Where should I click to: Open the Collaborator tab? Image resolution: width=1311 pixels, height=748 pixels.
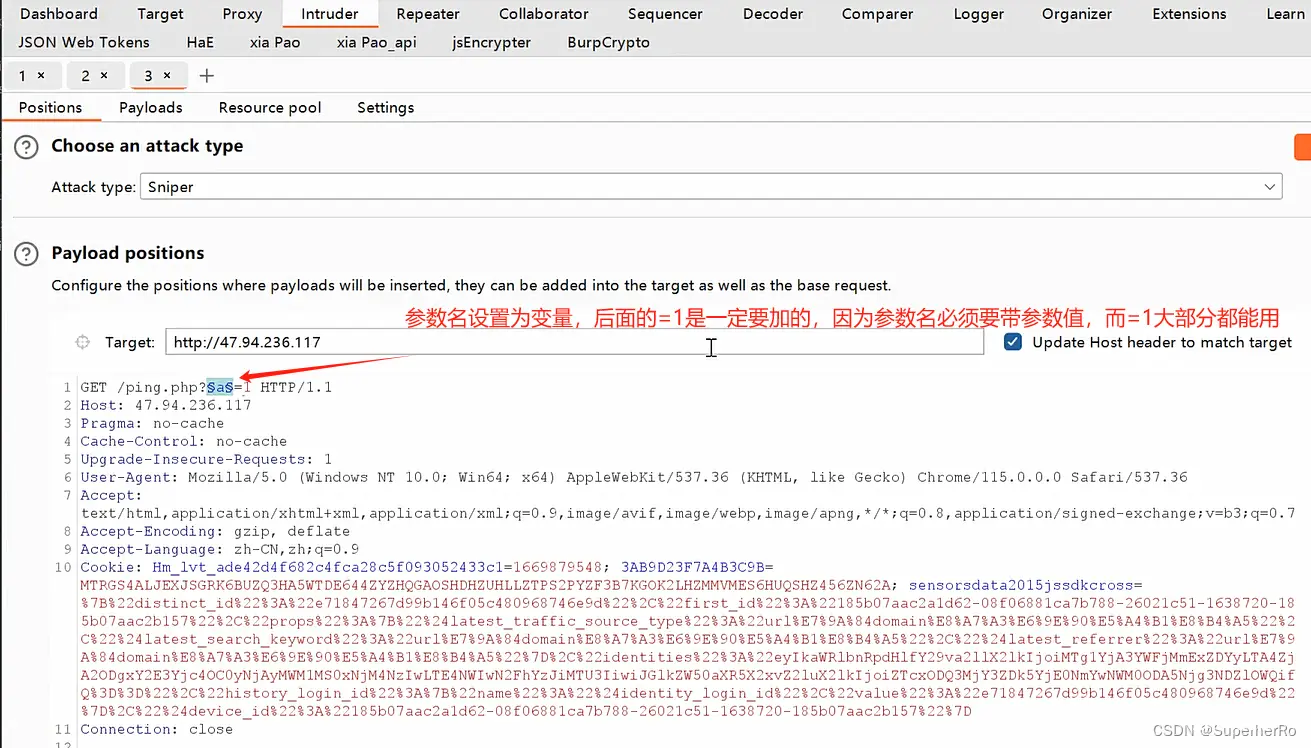(x=544, y=14)
